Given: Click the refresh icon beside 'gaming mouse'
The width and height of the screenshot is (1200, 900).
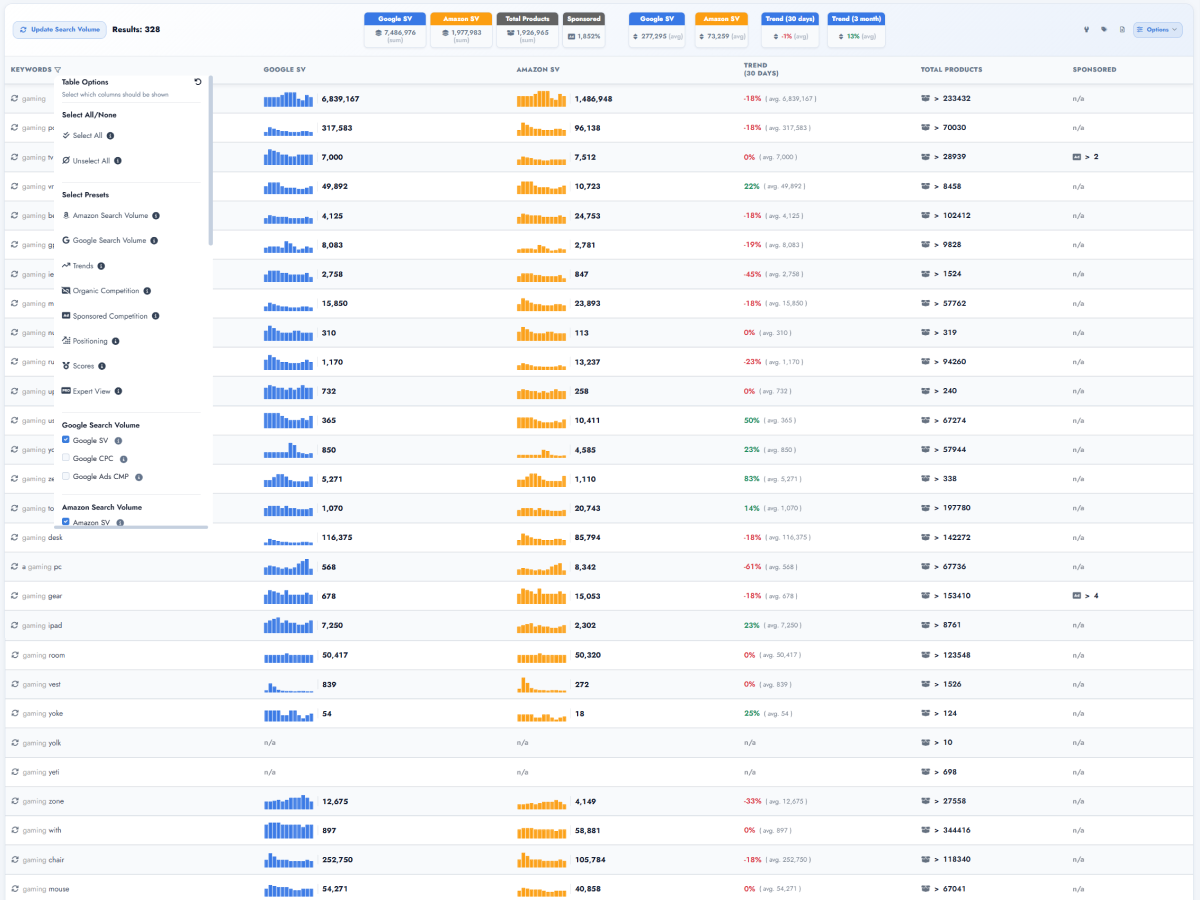Looking at the screenshot, I should coord(14,889).
